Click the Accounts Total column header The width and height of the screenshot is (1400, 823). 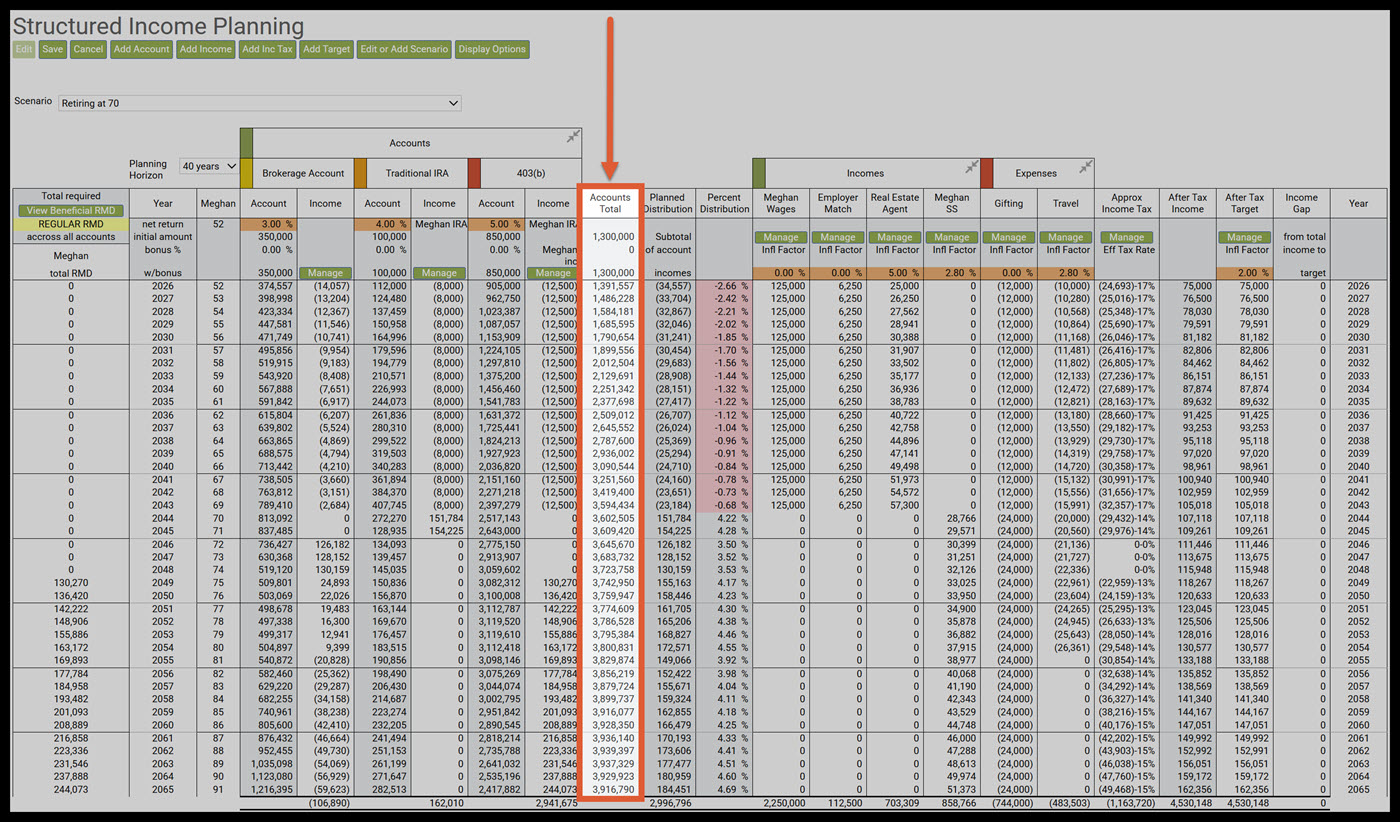coord(610,203)
